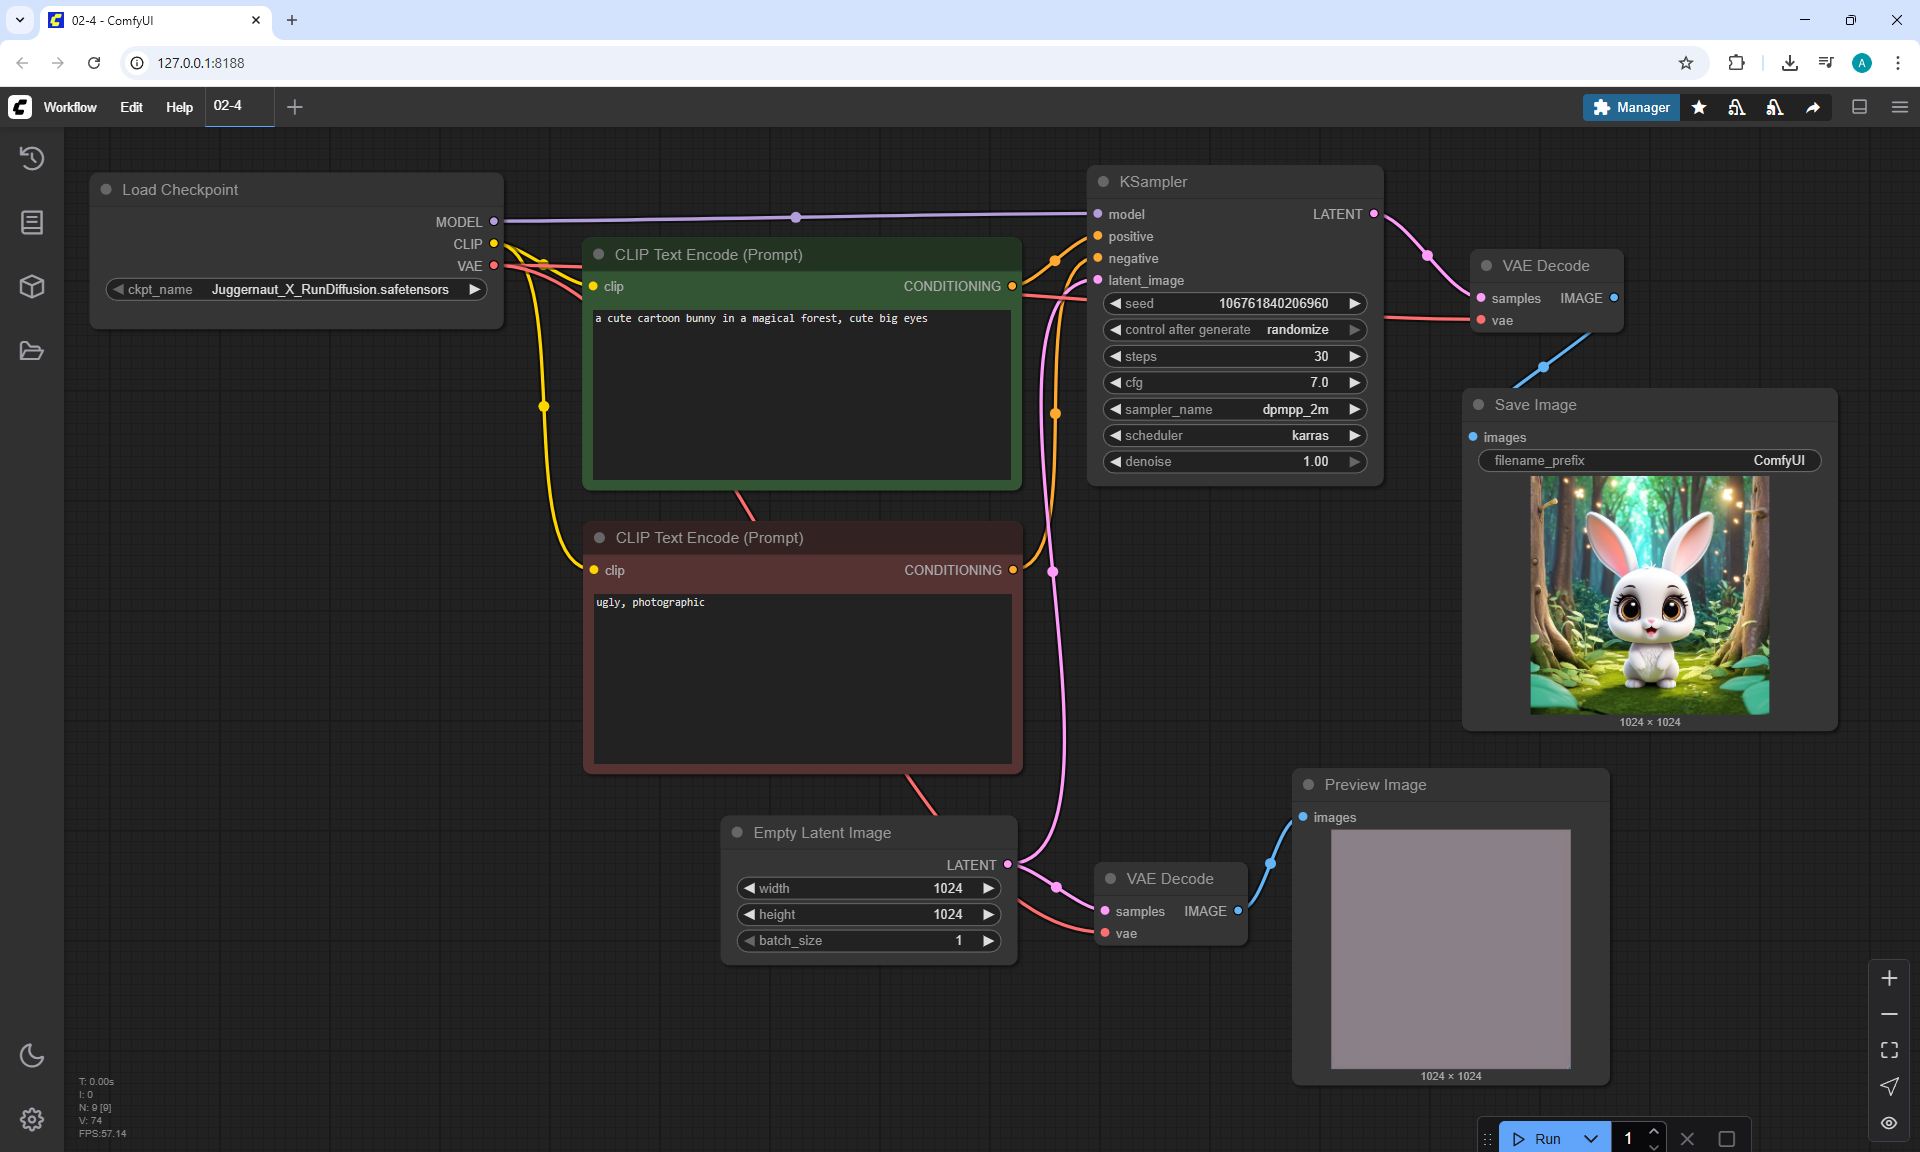Open the ckpt_name checkpoint selector

pyautogui.click(x=296, y=289)
